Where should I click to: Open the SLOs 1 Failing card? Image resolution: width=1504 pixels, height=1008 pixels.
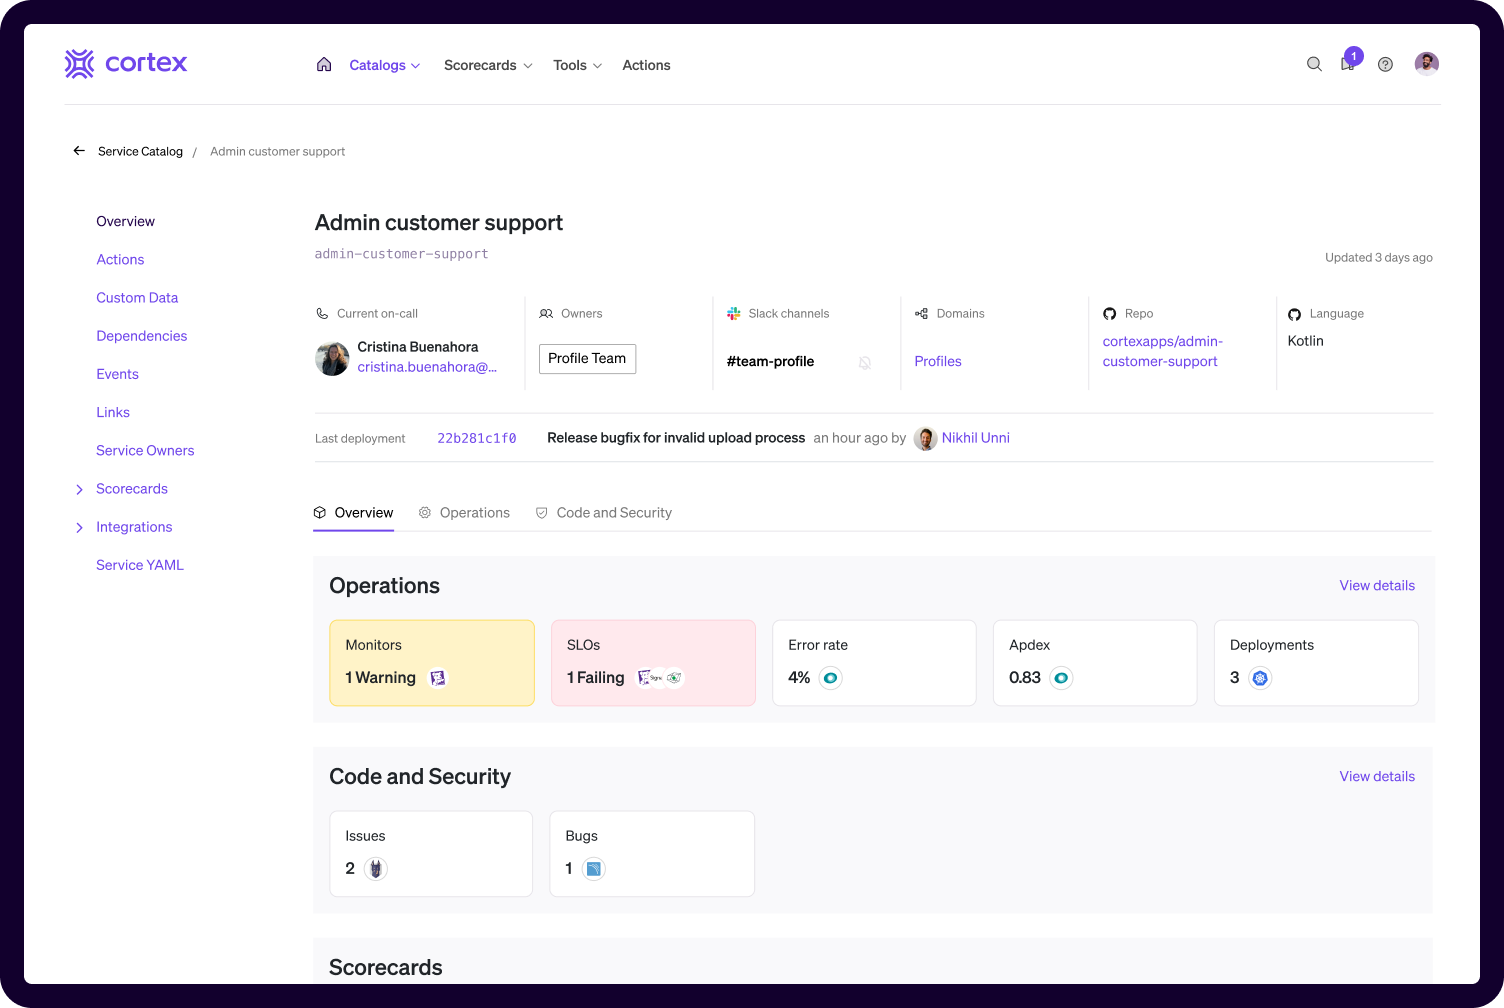[653, 663]
